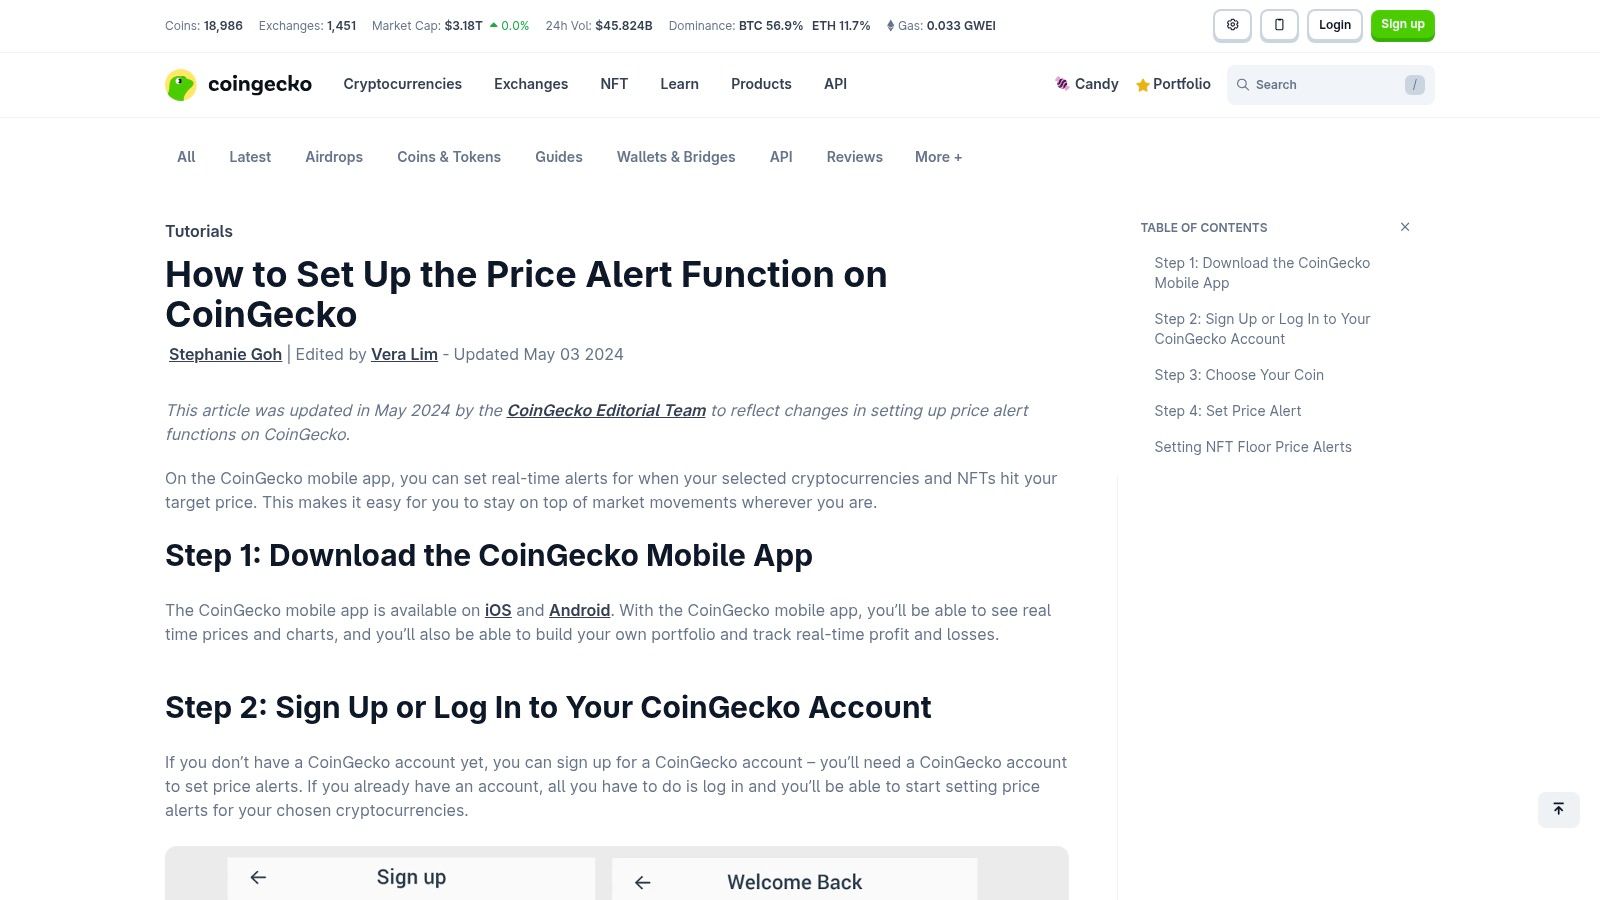
Task: Click the Sign up button
Action: click(1402, 25)
